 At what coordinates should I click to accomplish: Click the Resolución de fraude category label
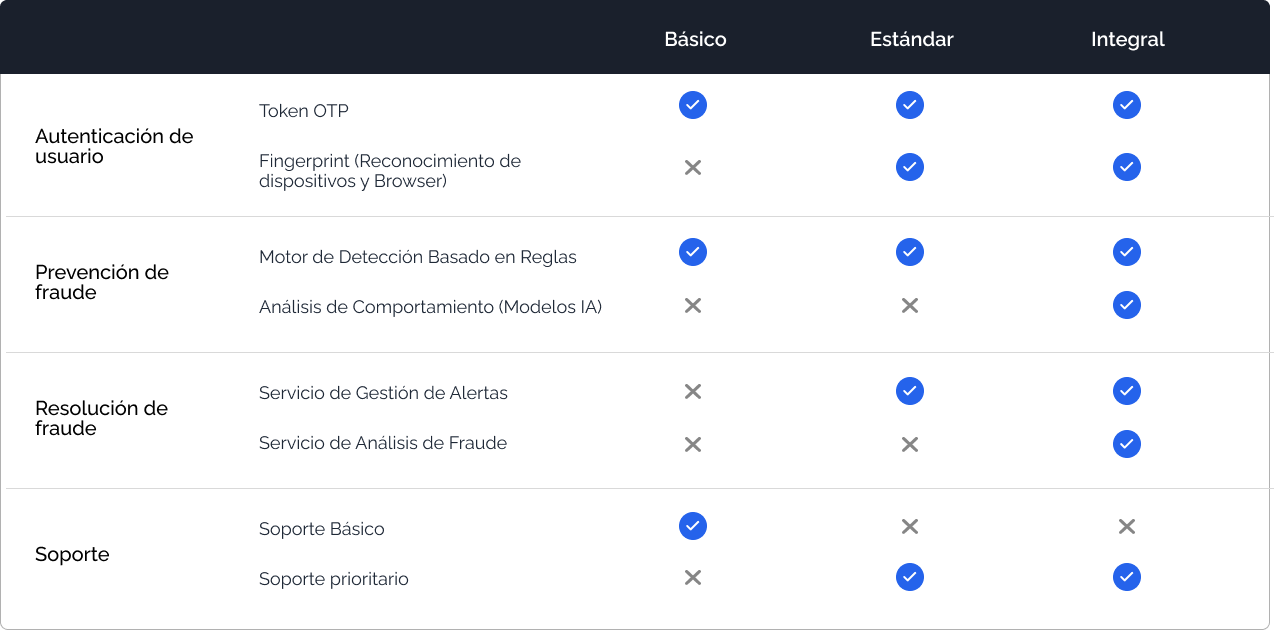[x=102, y=418]
